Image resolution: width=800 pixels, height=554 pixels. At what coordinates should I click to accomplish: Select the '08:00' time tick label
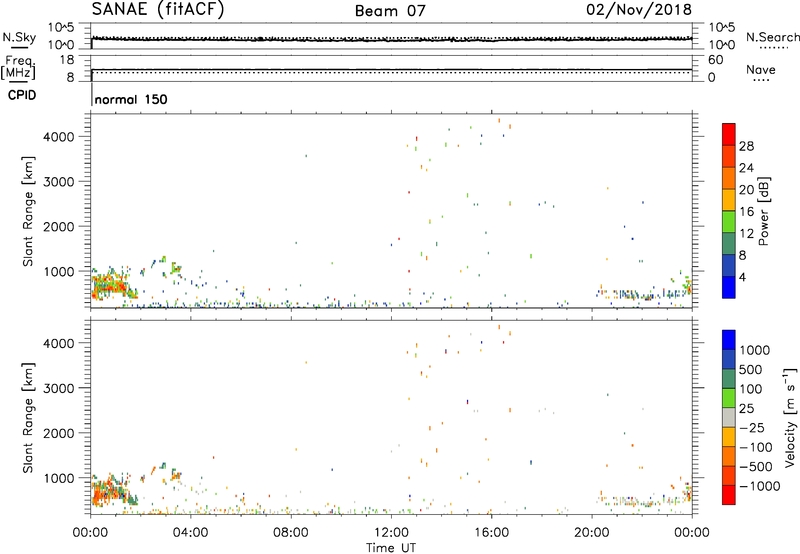click(x=290, y=533)
